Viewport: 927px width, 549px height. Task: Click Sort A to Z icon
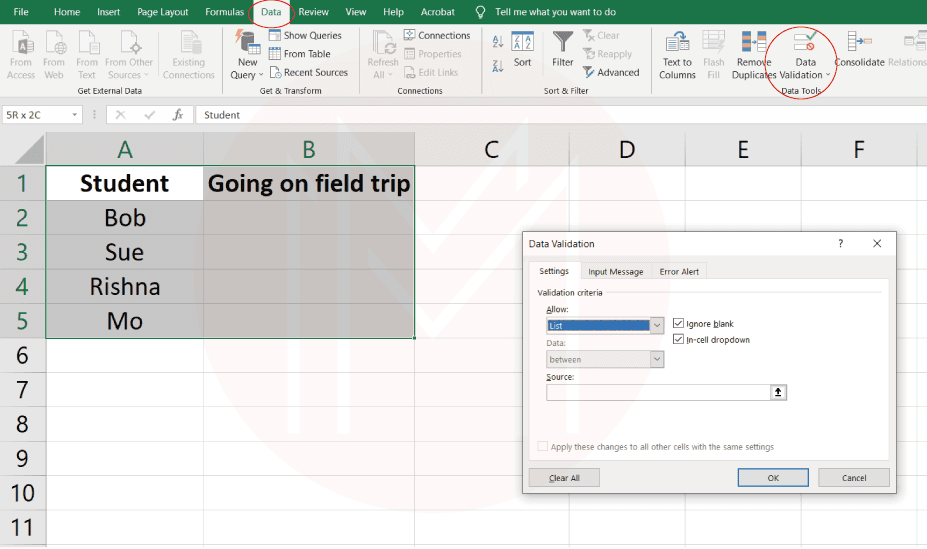pos(497,41)
